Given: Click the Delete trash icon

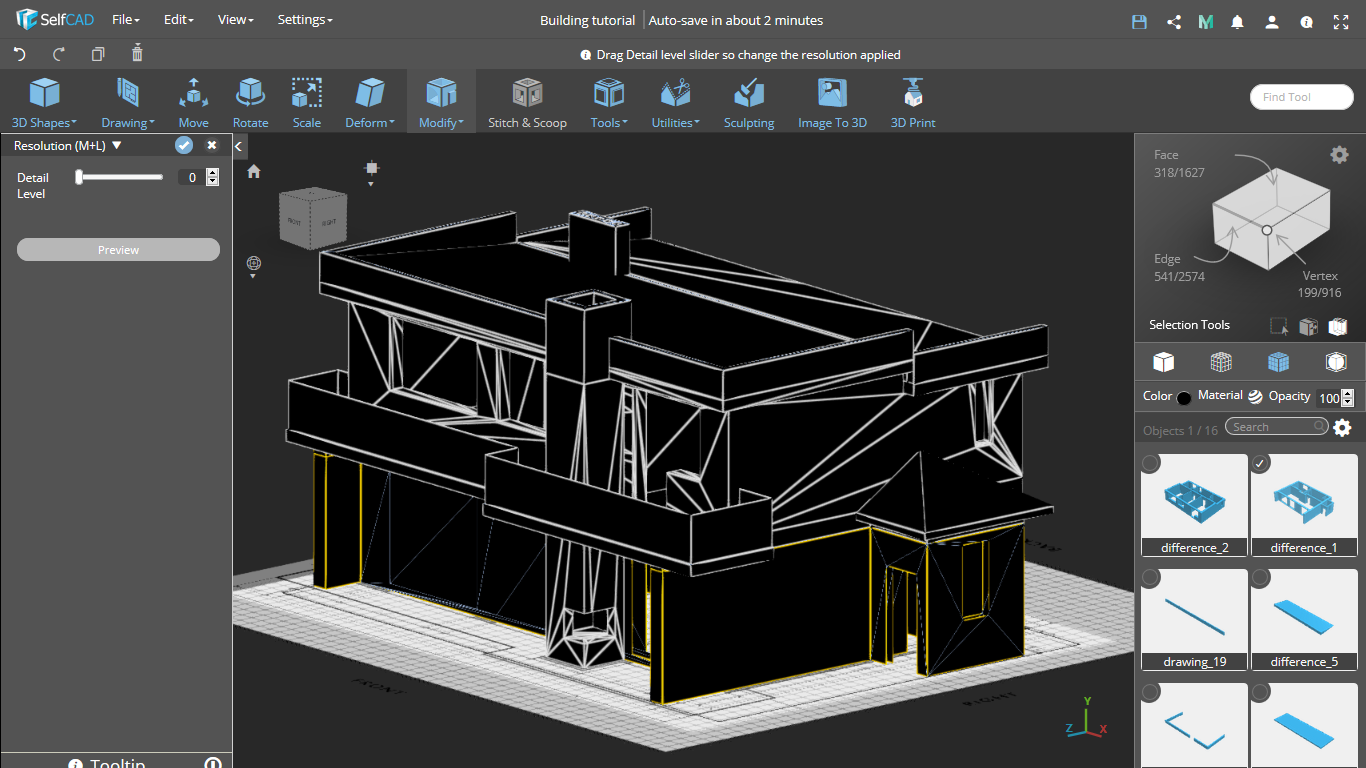Looking at the screenshot, I should pyautogui.click(x=137, y=53).
